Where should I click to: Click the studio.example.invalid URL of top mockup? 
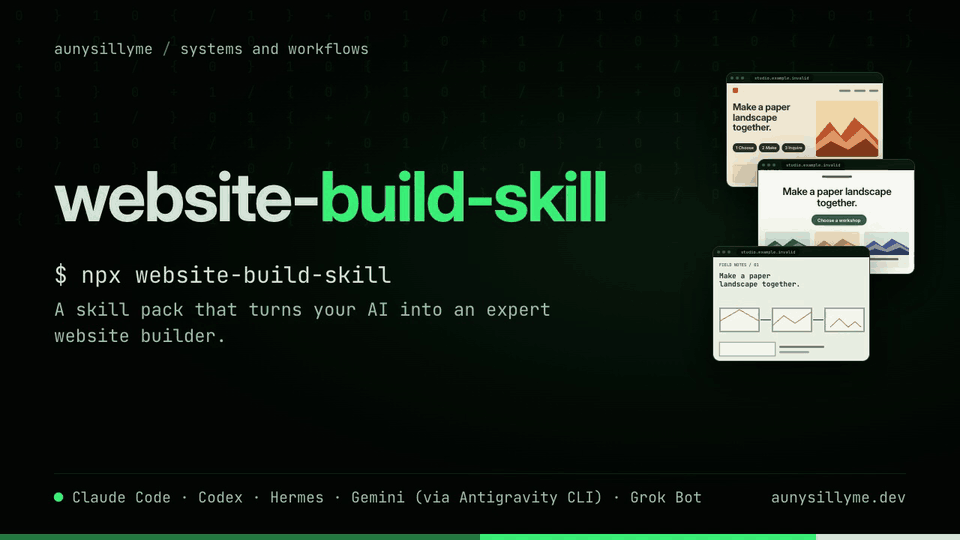pyautogui.click(x=781, y=78)
